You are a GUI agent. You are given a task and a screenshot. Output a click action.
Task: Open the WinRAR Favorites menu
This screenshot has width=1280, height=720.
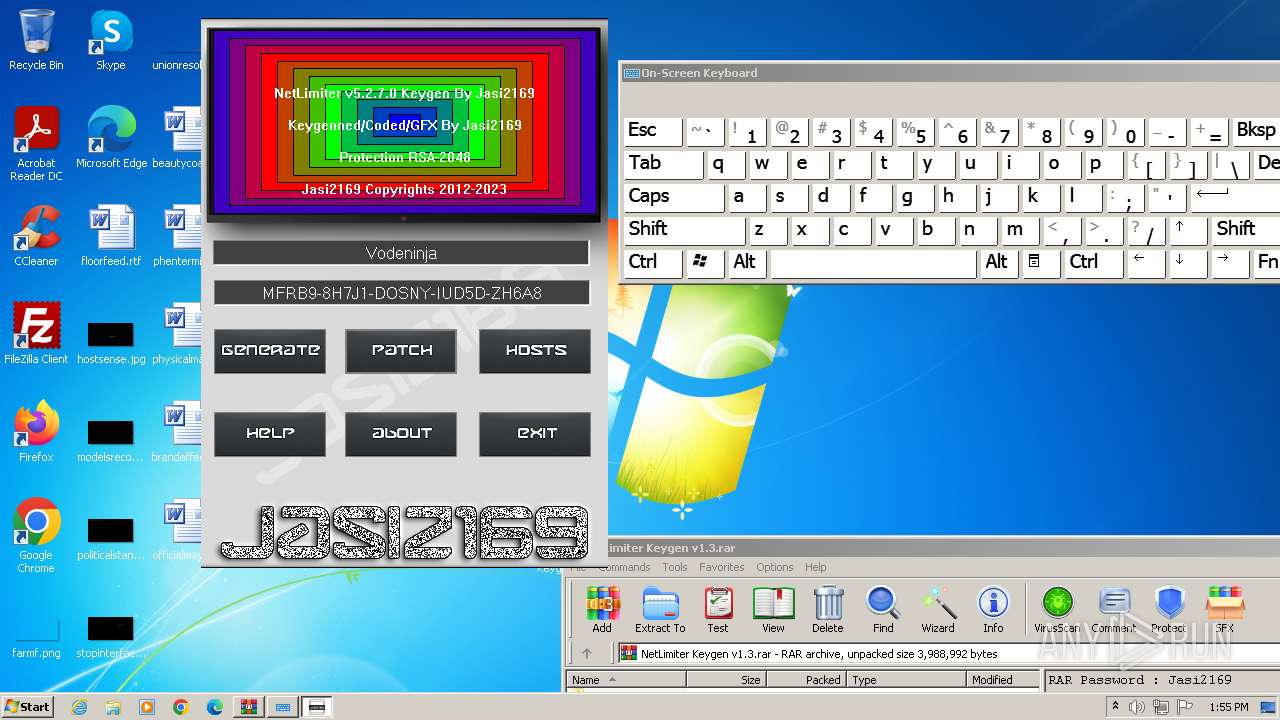[722, 567]
